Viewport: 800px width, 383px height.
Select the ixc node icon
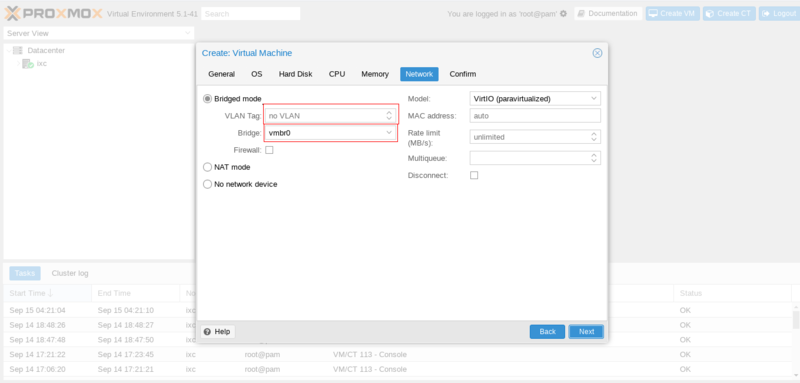tap(28, 64)
